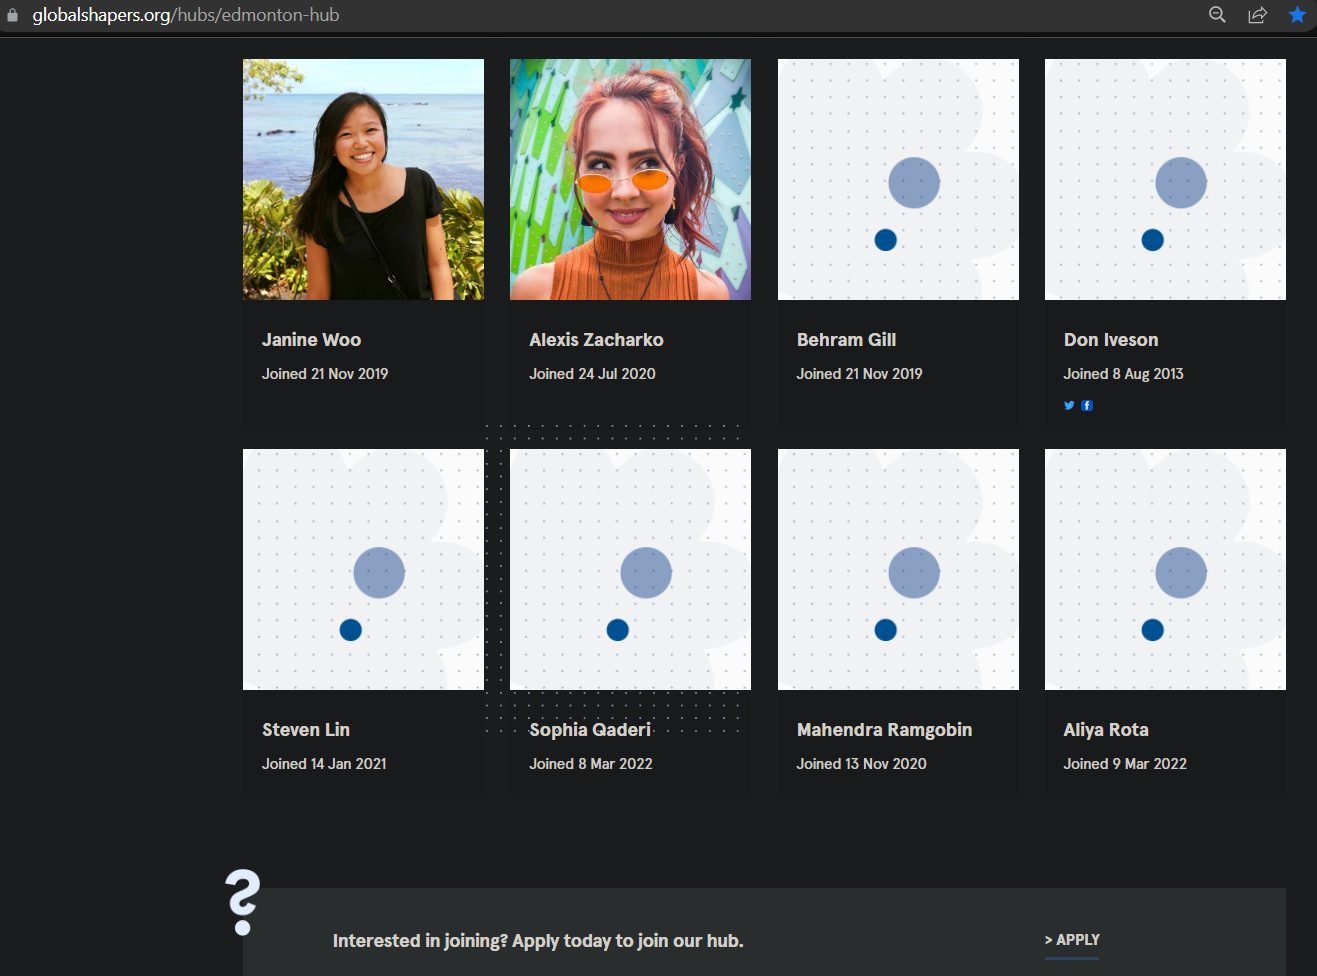Open the Mahendra Ramgobin name link
This screenshot has height=976, width=1317.
tap(884, 730)
